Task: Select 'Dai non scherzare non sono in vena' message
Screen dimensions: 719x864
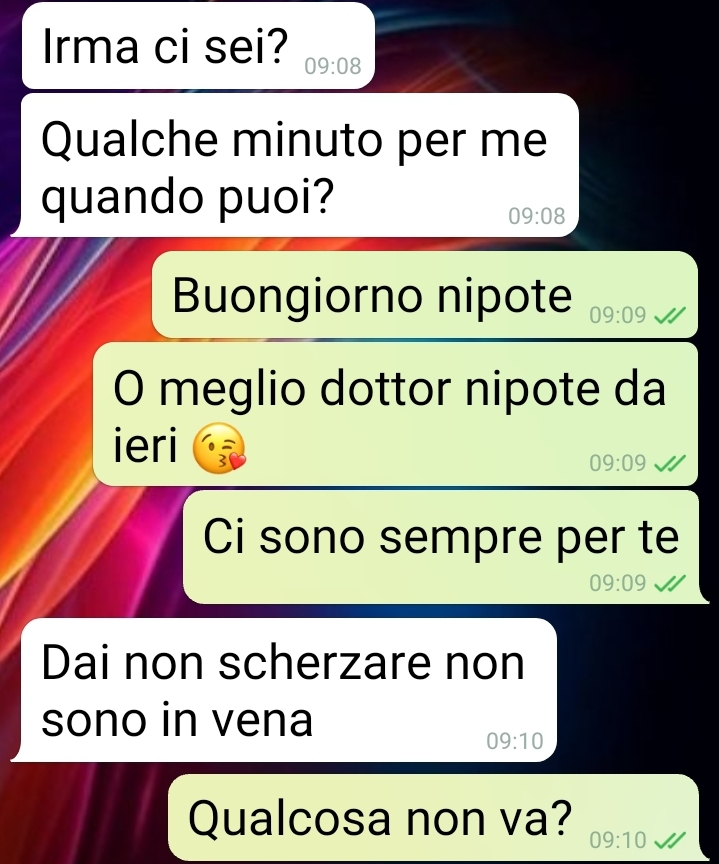Action: pos(284,690)
